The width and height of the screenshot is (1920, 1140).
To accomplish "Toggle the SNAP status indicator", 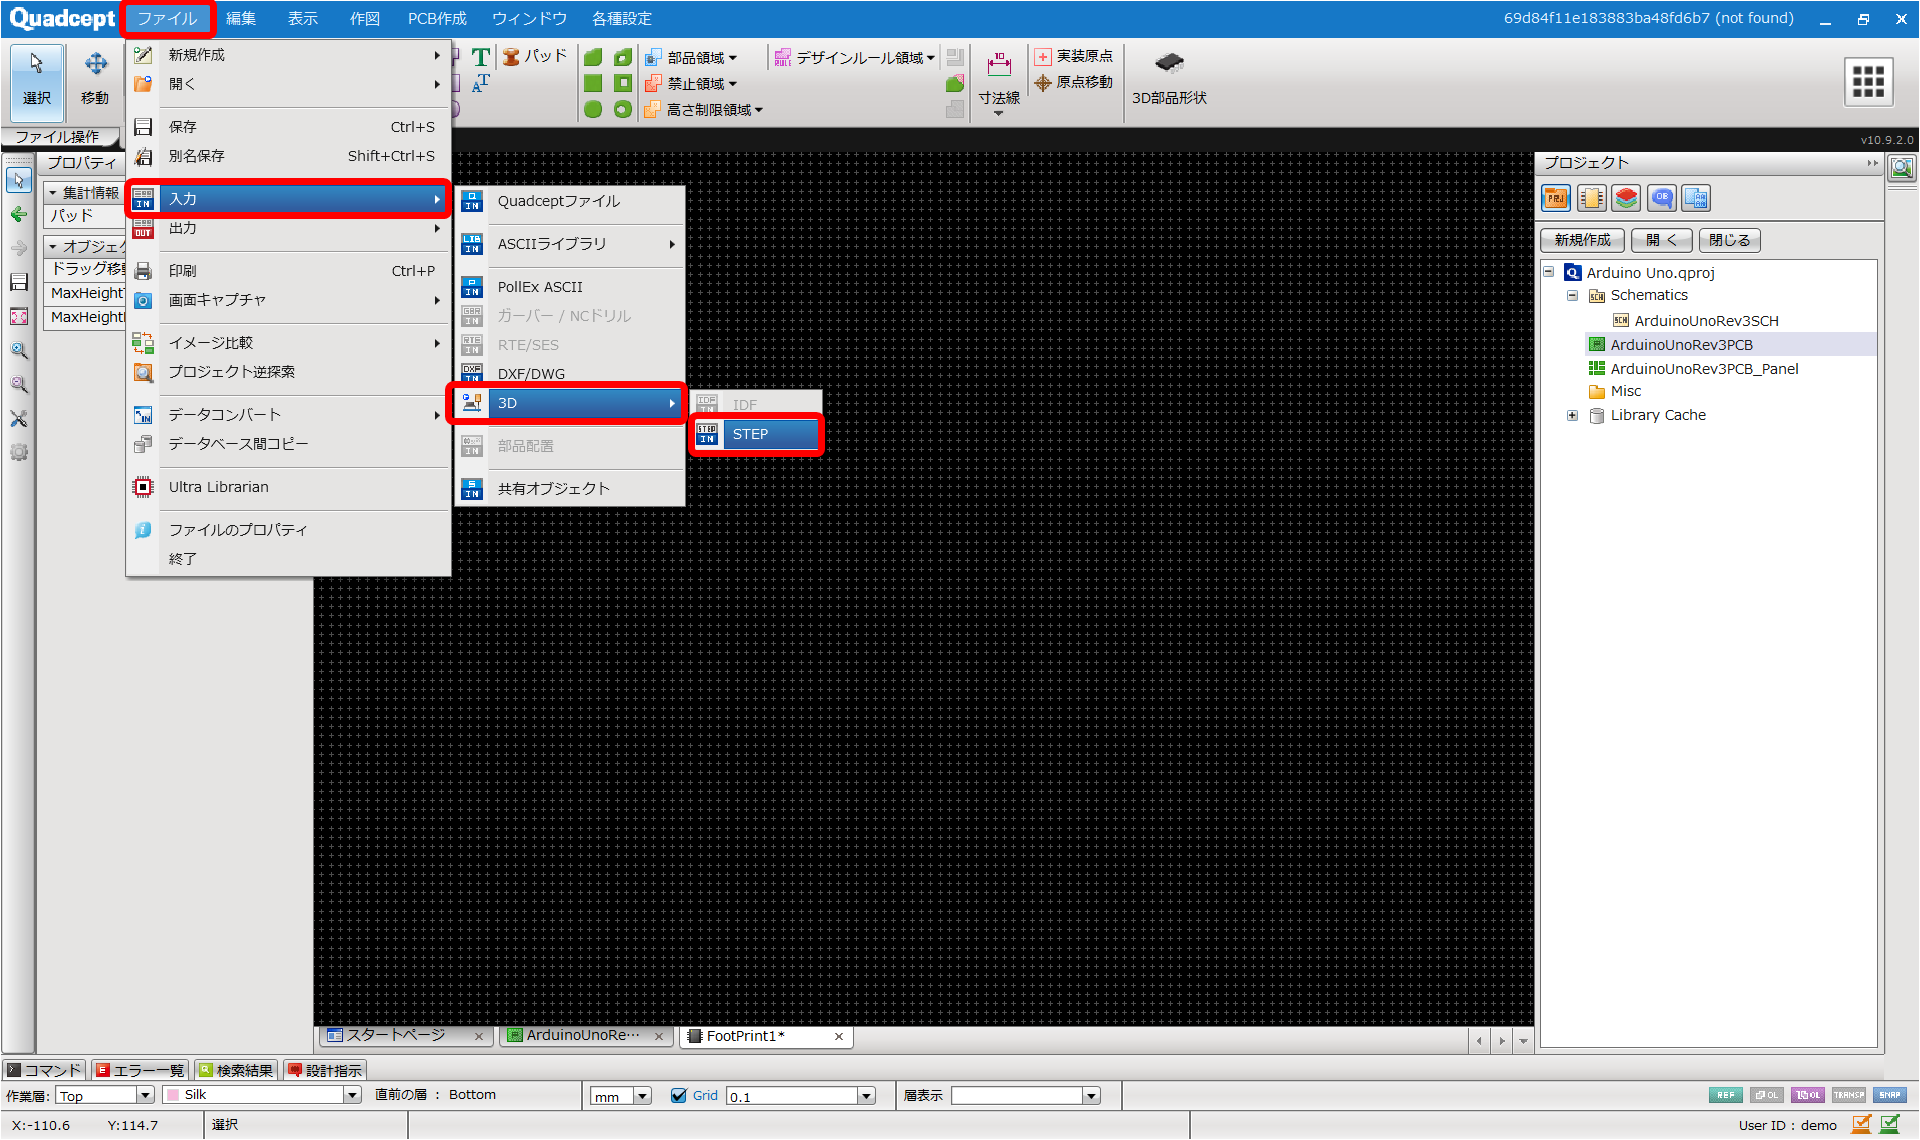I will pos(1889,1095).
